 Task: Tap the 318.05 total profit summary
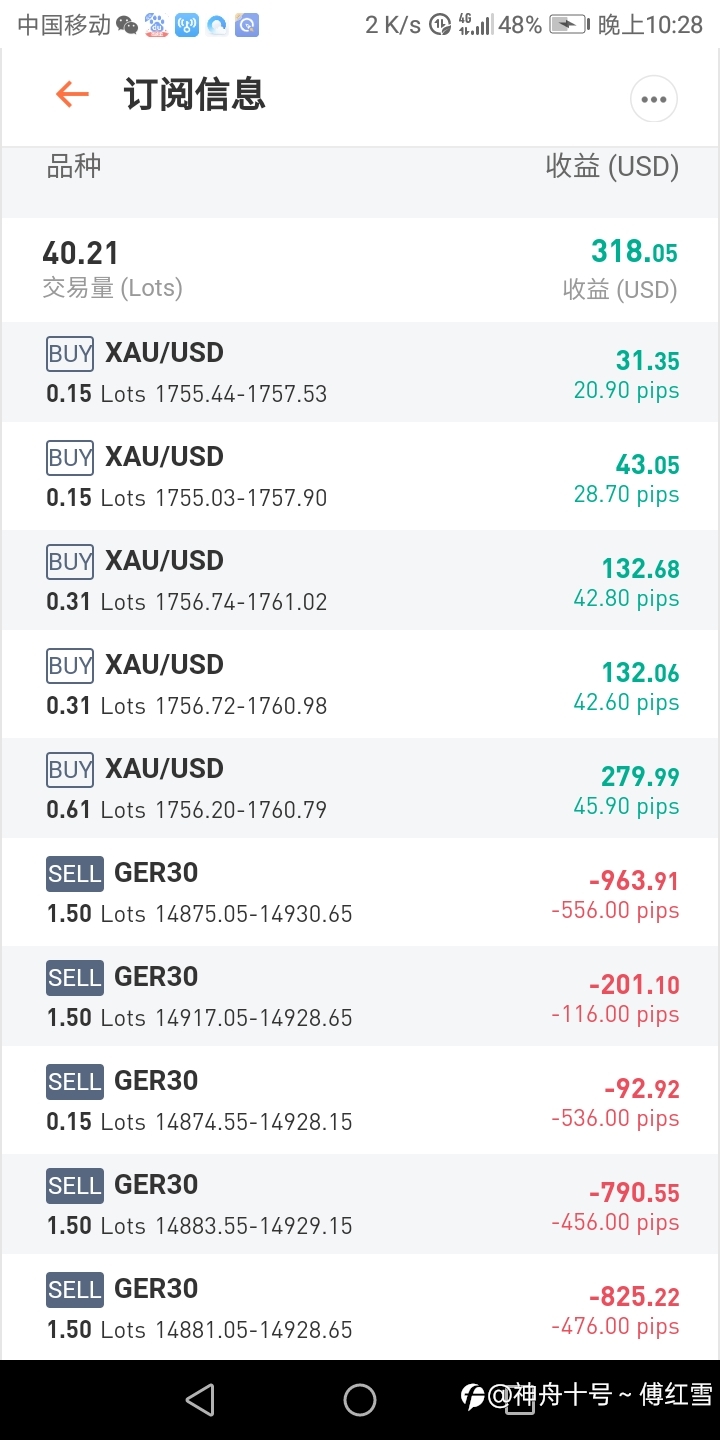(634, 251)
